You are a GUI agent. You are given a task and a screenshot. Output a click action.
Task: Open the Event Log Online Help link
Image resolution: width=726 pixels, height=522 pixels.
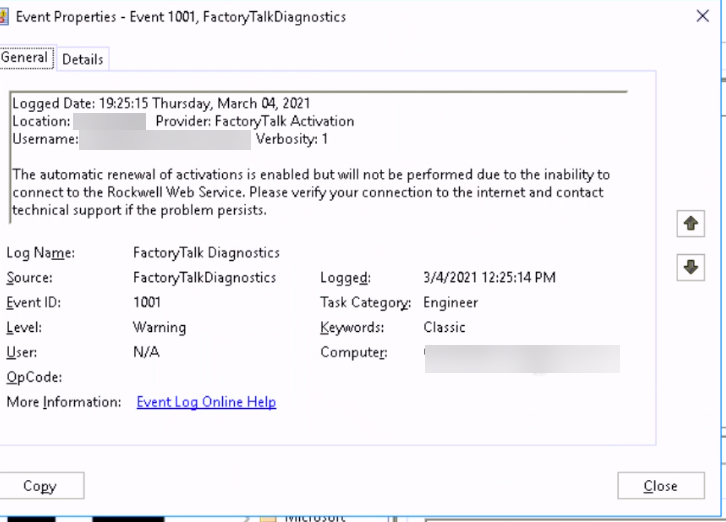point(206,402)
